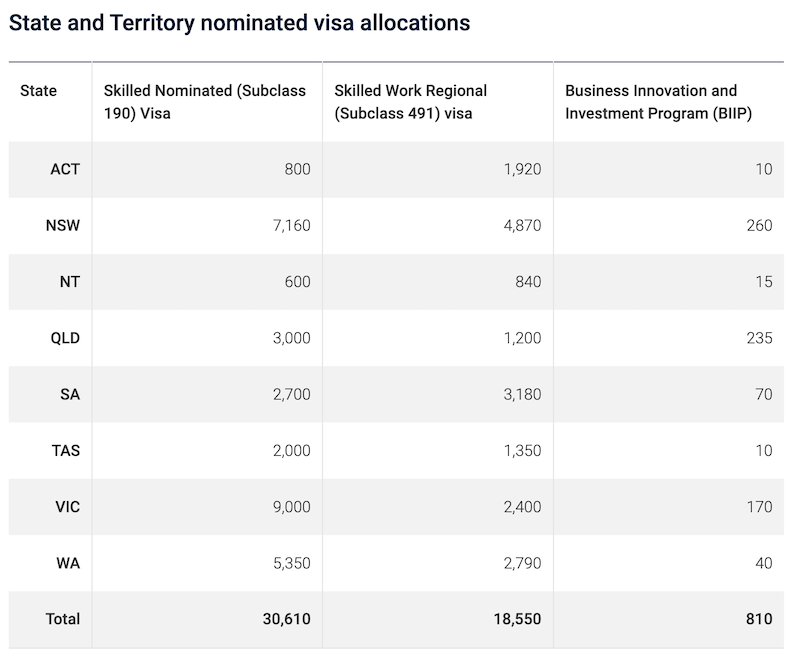Select the TAS row label
The image size is (800, 659).
[x=65, y=450]
